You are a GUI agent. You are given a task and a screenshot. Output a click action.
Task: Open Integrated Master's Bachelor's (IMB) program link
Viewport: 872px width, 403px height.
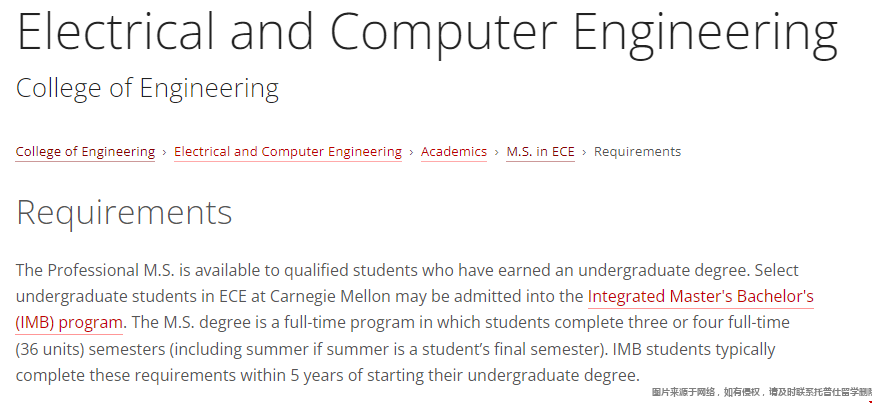pos(700,297)
